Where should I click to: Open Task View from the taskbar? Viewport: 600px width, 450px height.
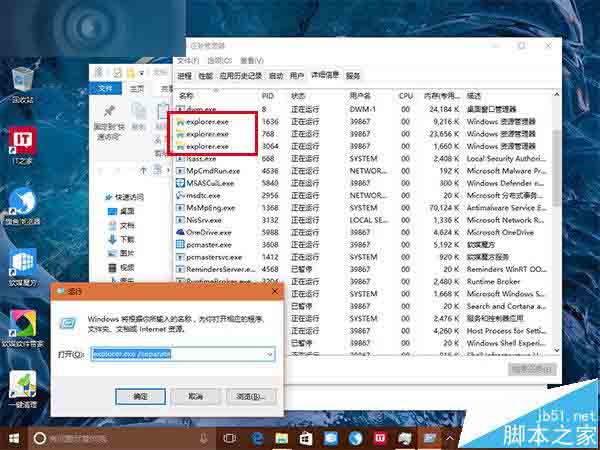coord(229,439)
